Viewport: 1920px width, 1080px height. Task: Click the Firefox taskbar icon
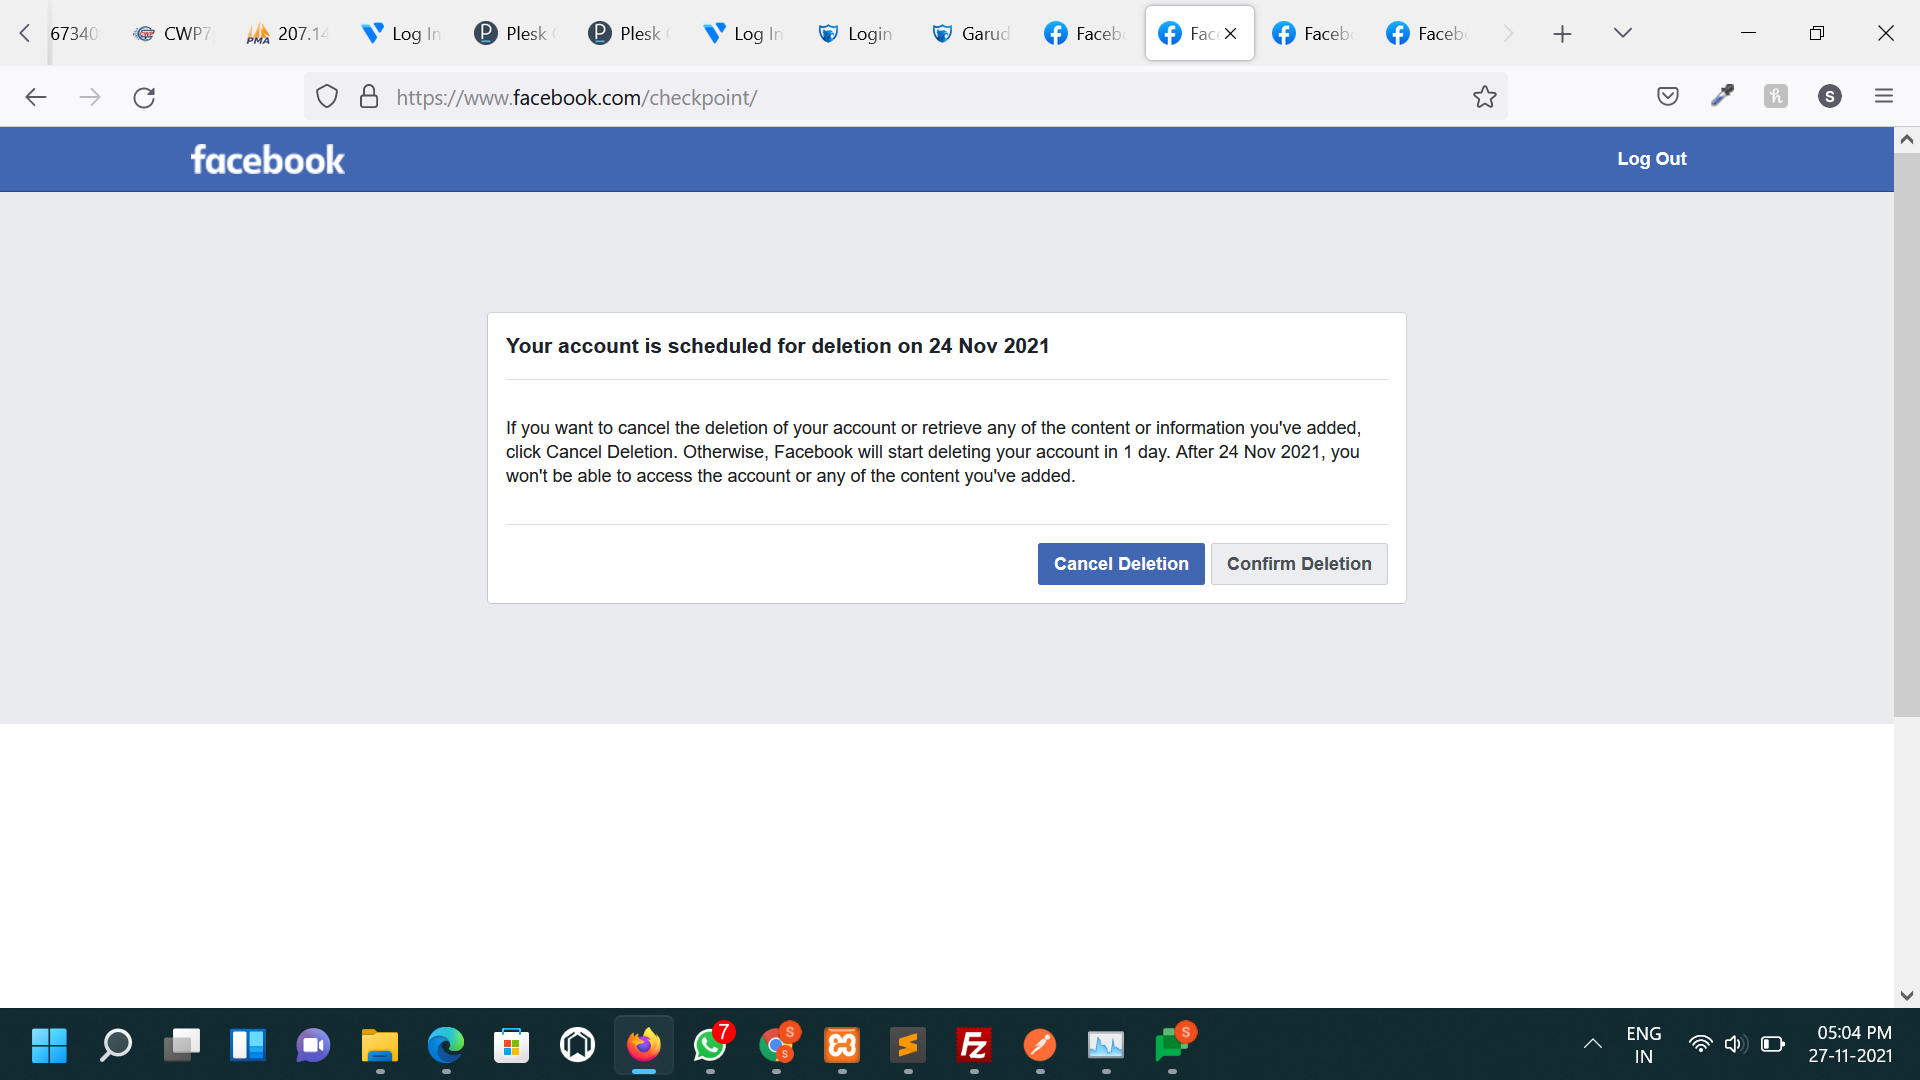click(644, 1046)
